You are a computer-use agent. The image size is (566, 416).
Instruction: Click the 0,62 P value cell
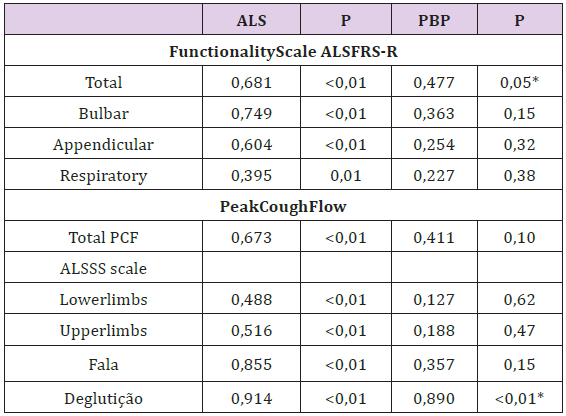pos(519,300)
